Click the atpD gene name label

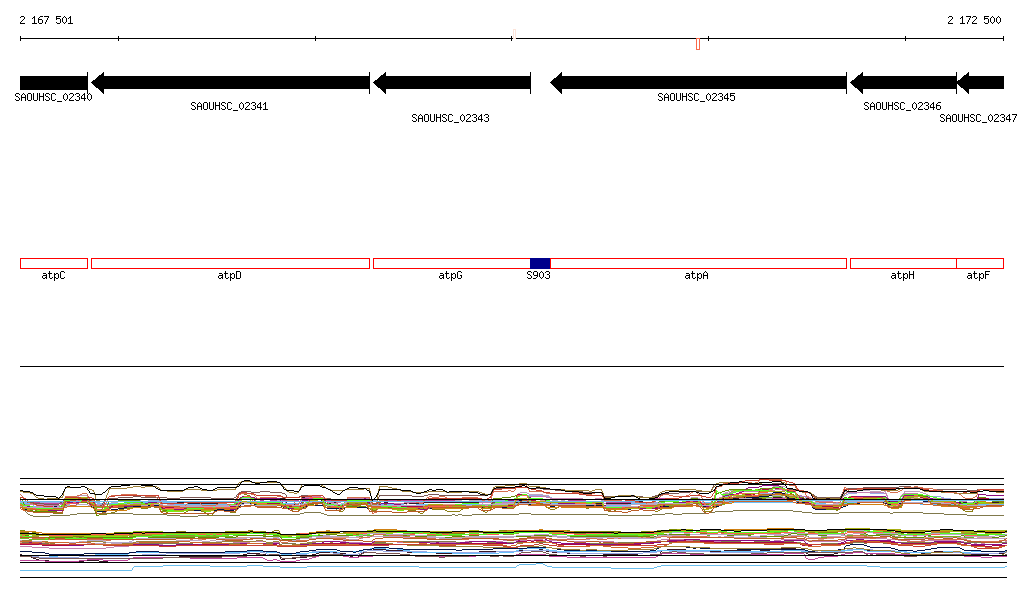pos(229,275)
